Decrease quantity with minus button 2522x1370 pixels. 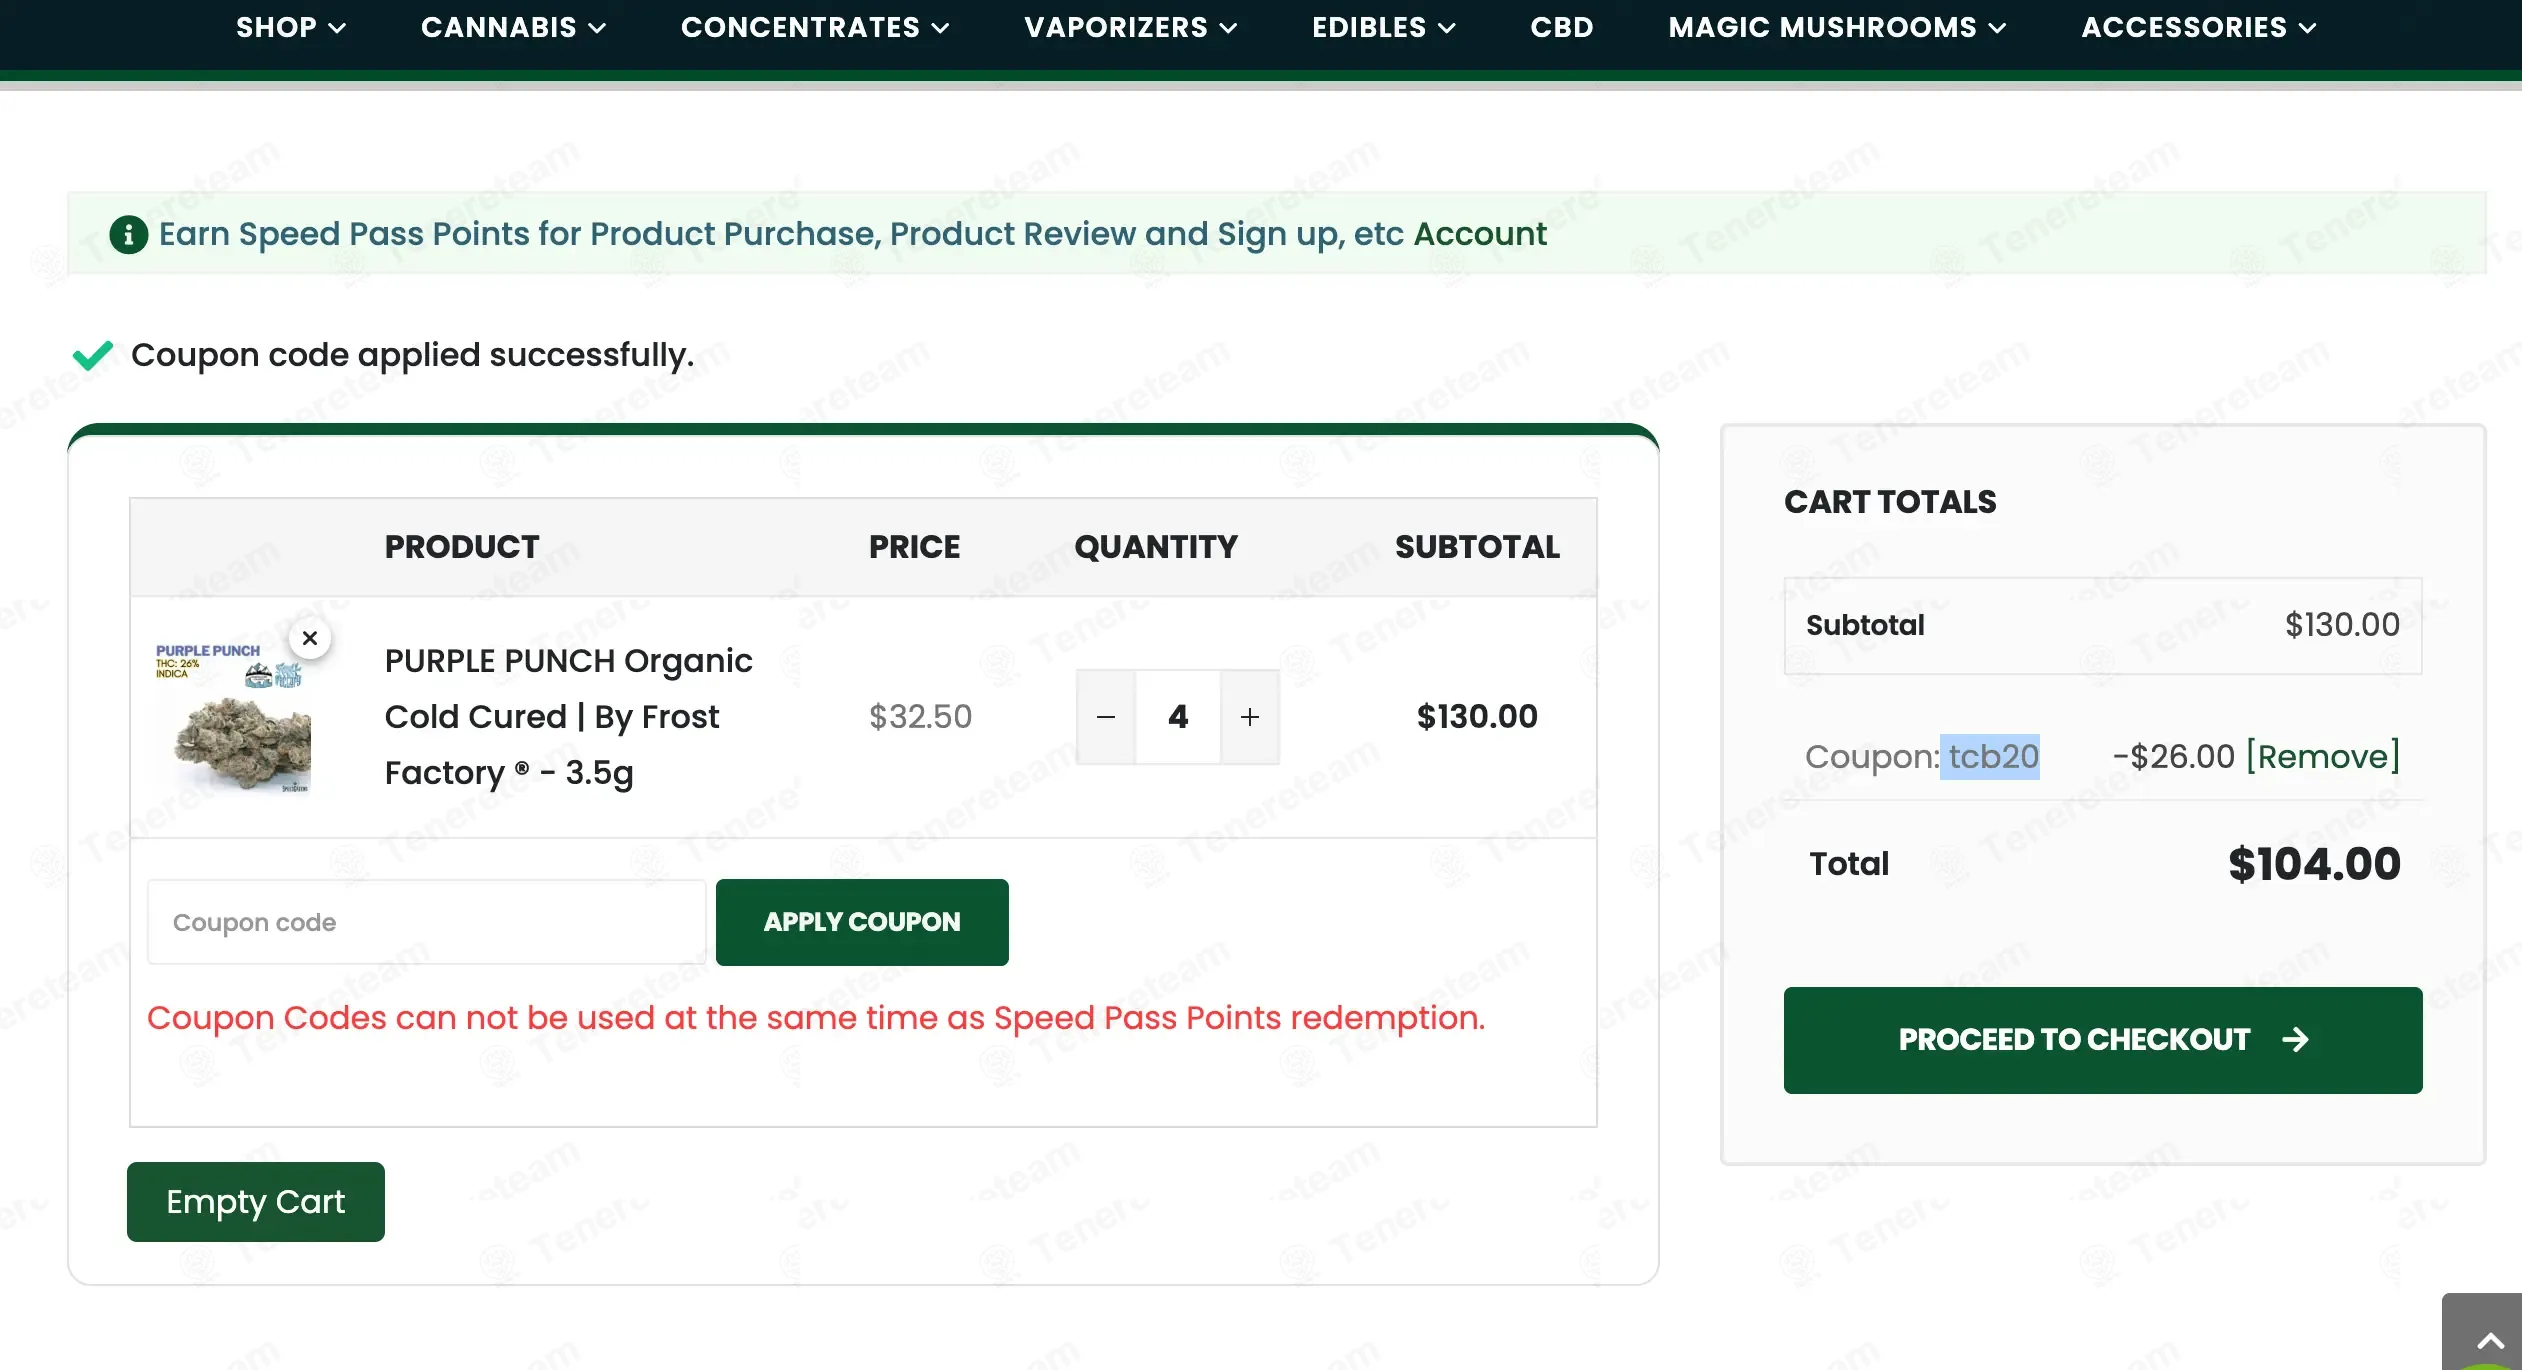pos(1105,717)
